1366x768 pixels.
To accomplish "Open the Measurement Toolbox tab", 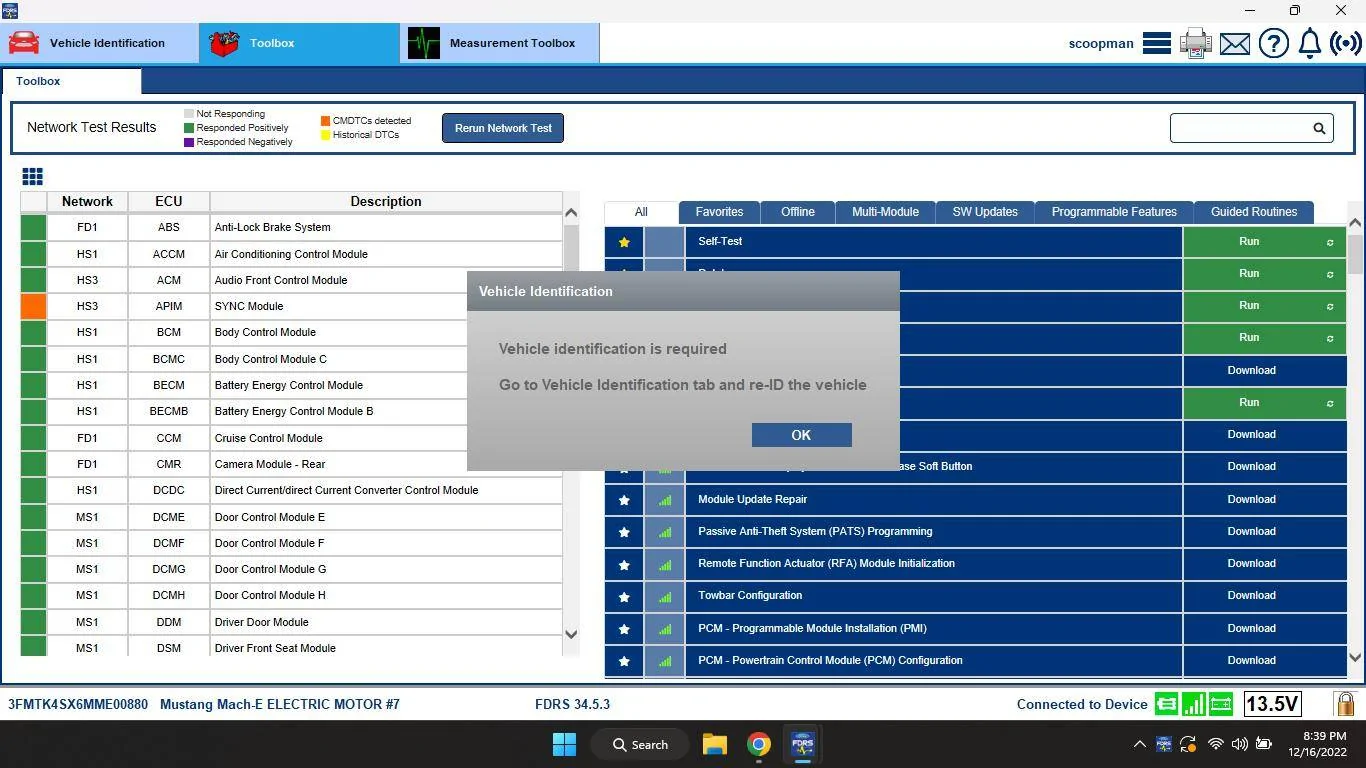I will (500, 43).
